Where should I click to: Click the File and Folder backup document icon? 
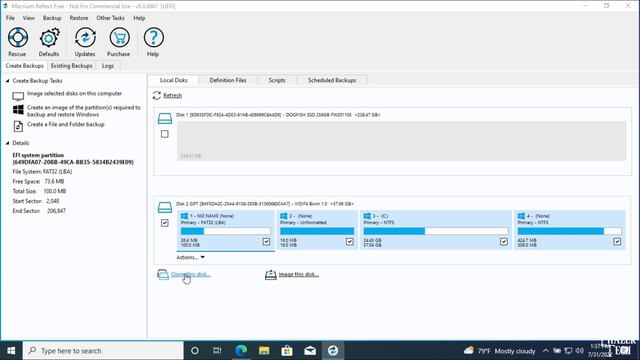(18, 127)
